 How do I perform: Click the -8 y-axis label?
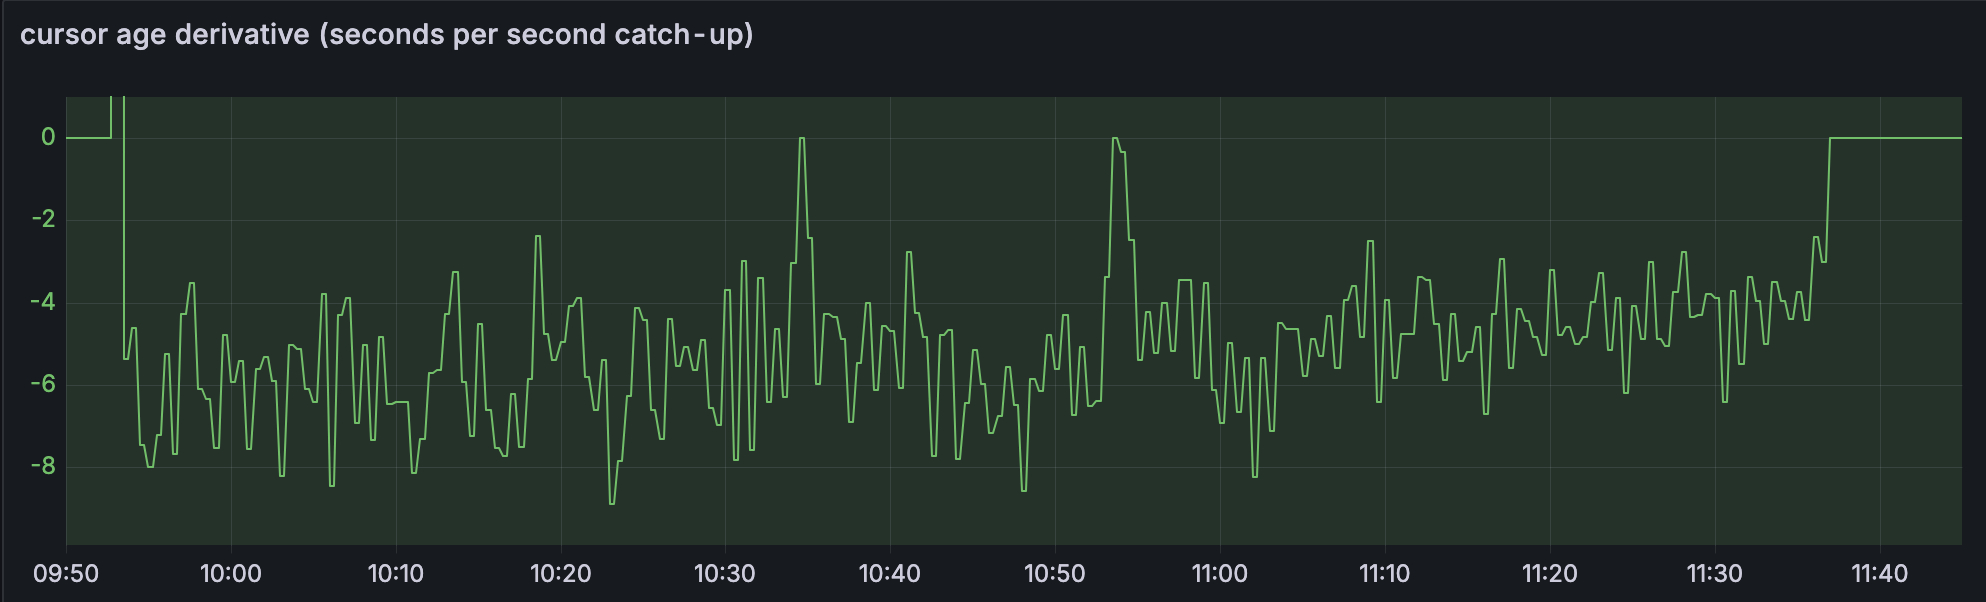click(x=43, y=466)
